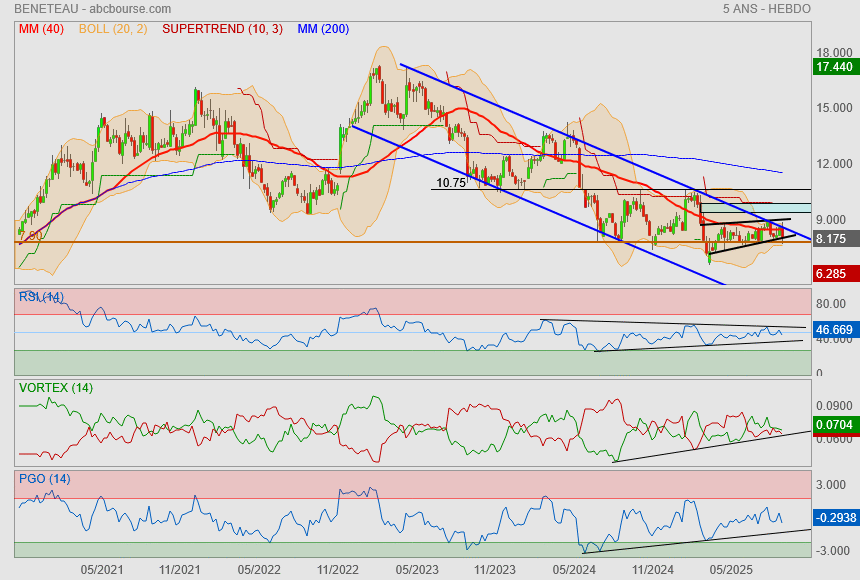Click the 18.000 price axis label

pos(833,53)
